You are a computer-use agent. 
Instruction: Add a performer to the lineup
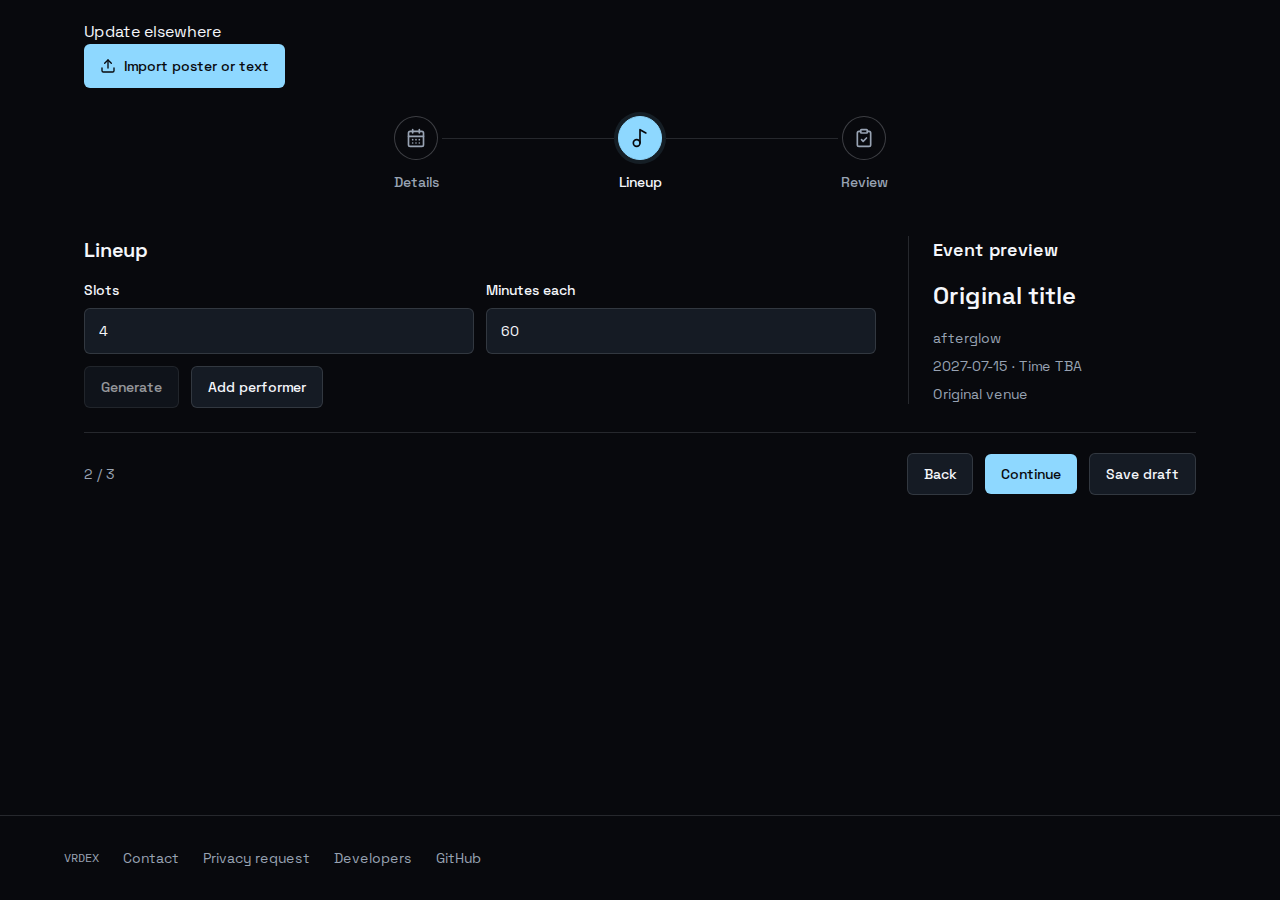(x=257, y=387)
